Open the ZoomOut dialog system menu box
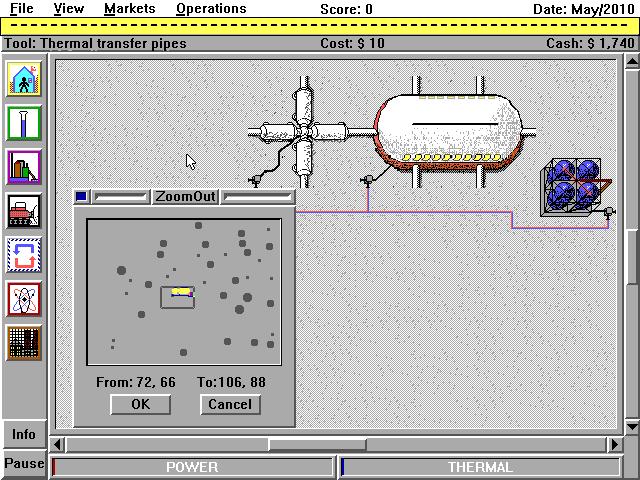640x480 pixels. click(x=82, y=197)
